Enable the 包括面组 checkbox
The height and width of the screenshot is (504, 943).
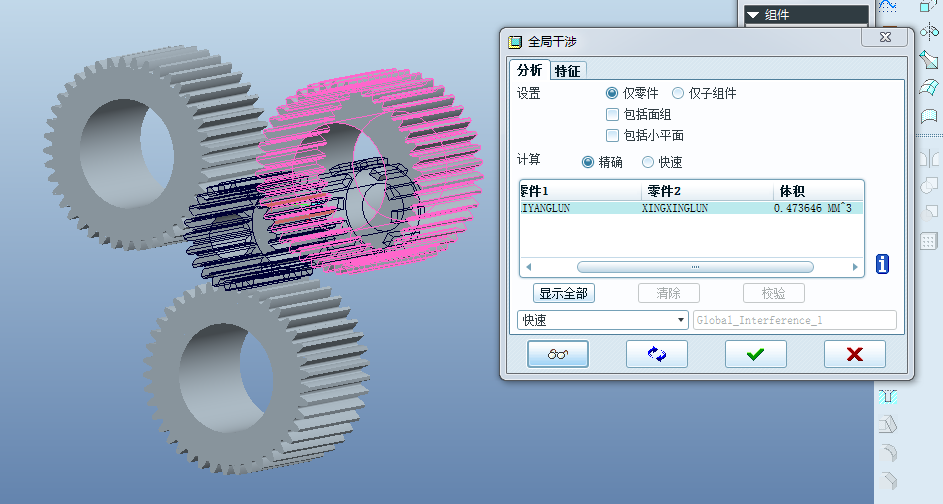613,114
